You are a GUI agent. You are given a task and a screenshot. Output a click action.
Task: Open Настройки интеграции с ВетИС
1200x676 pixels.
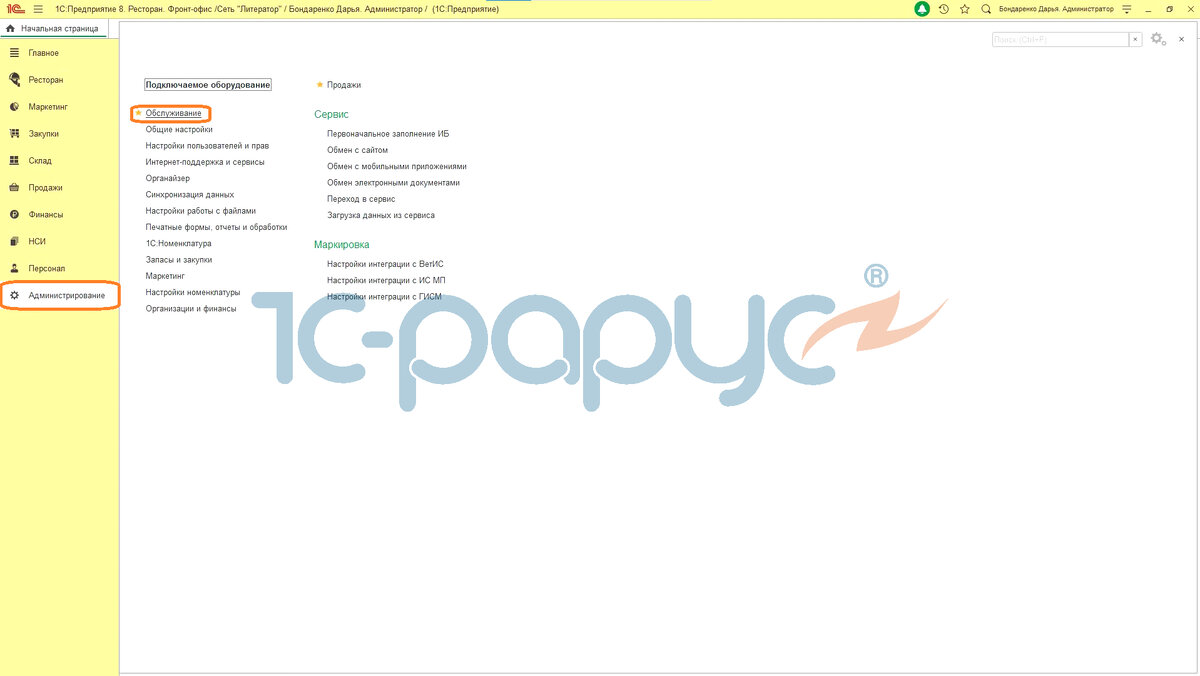point(385,264)
